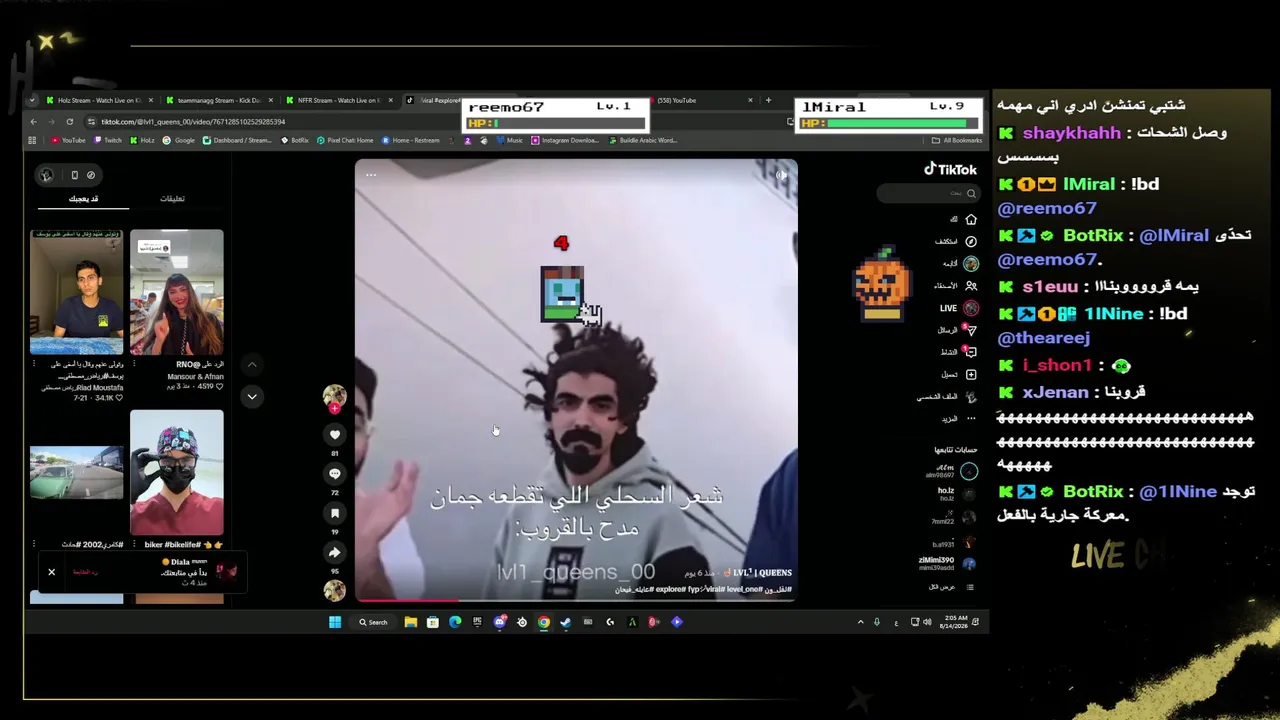Open Messages paper-plane icon in sidebar
The width and height of the screenshot is (1280, 720).
coord(970,330)
